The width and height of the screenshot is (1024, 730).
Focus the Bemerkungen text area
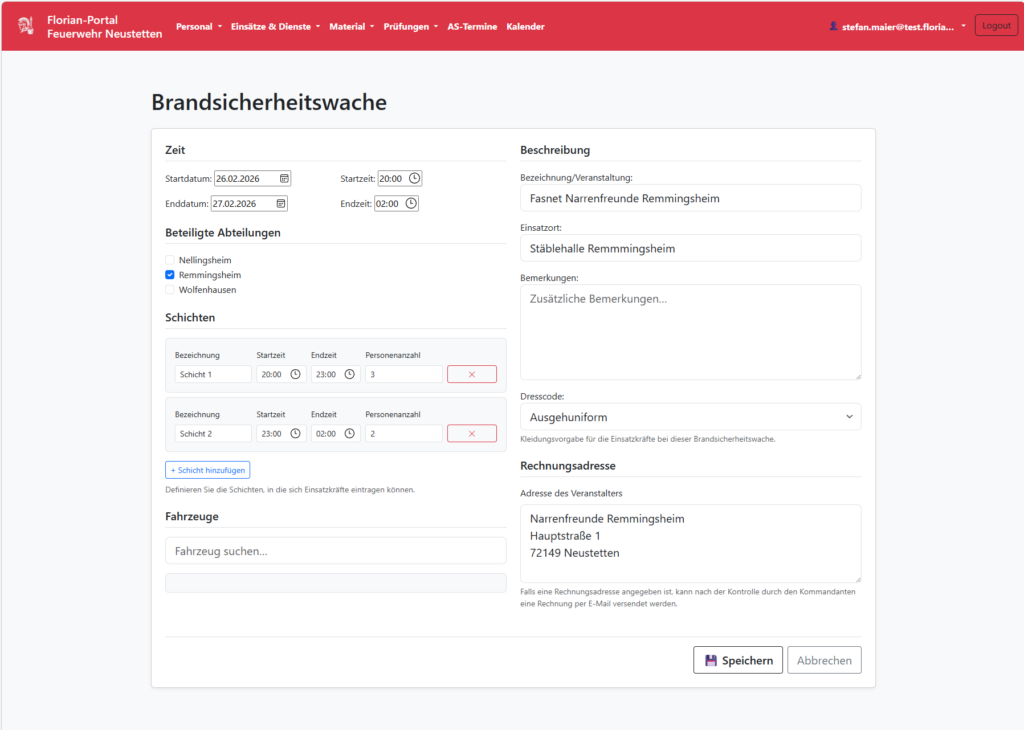pos(690,332)
